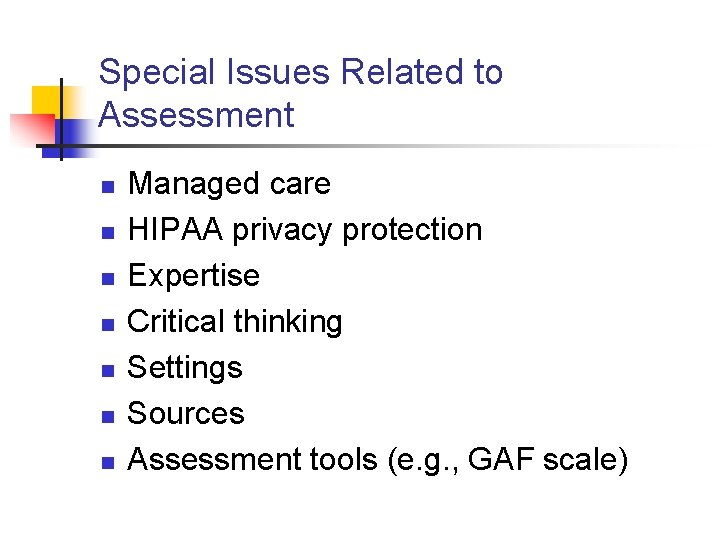Click the "HIPAA privacy protection" text

tap(305, 230)
